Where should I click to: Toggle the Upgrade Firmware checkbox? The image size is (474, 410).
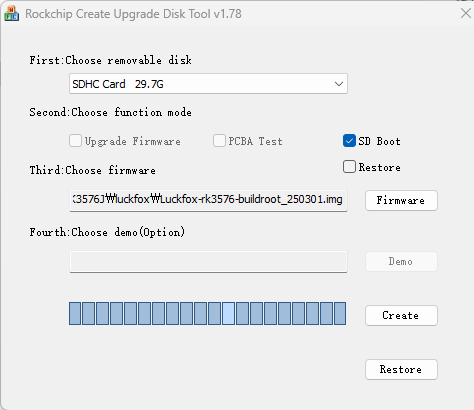pos(75,141)
